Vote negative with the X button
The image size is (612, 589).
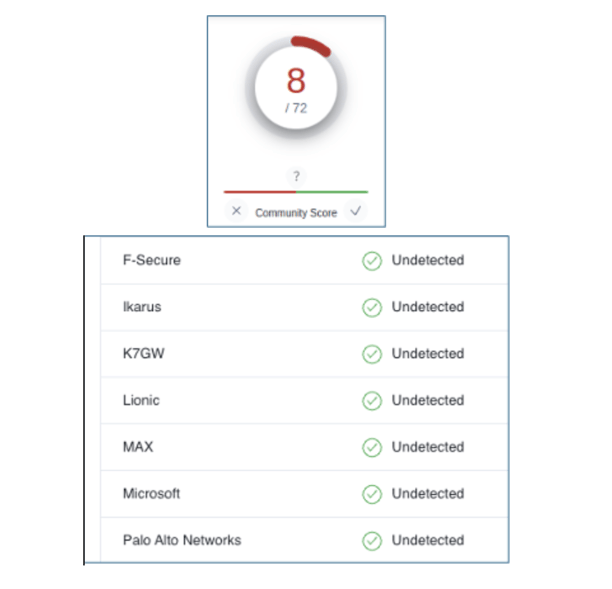(236, 211)
